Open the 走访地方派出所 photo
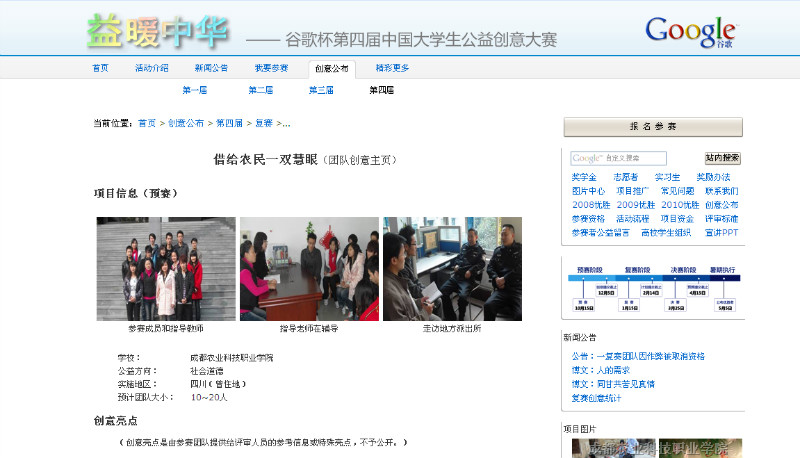This screenshot has height=458, width=800. tap(453, 269)
